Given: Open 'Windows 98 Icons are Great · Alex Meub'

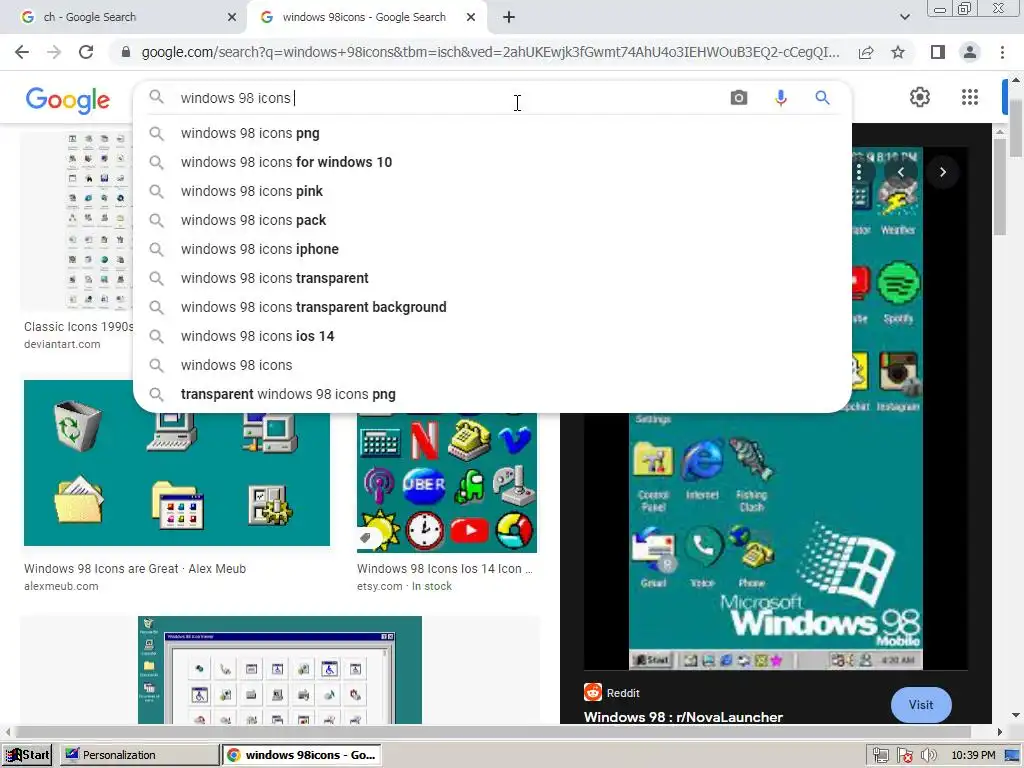Looking at the screenshot, I should (135, 569).
